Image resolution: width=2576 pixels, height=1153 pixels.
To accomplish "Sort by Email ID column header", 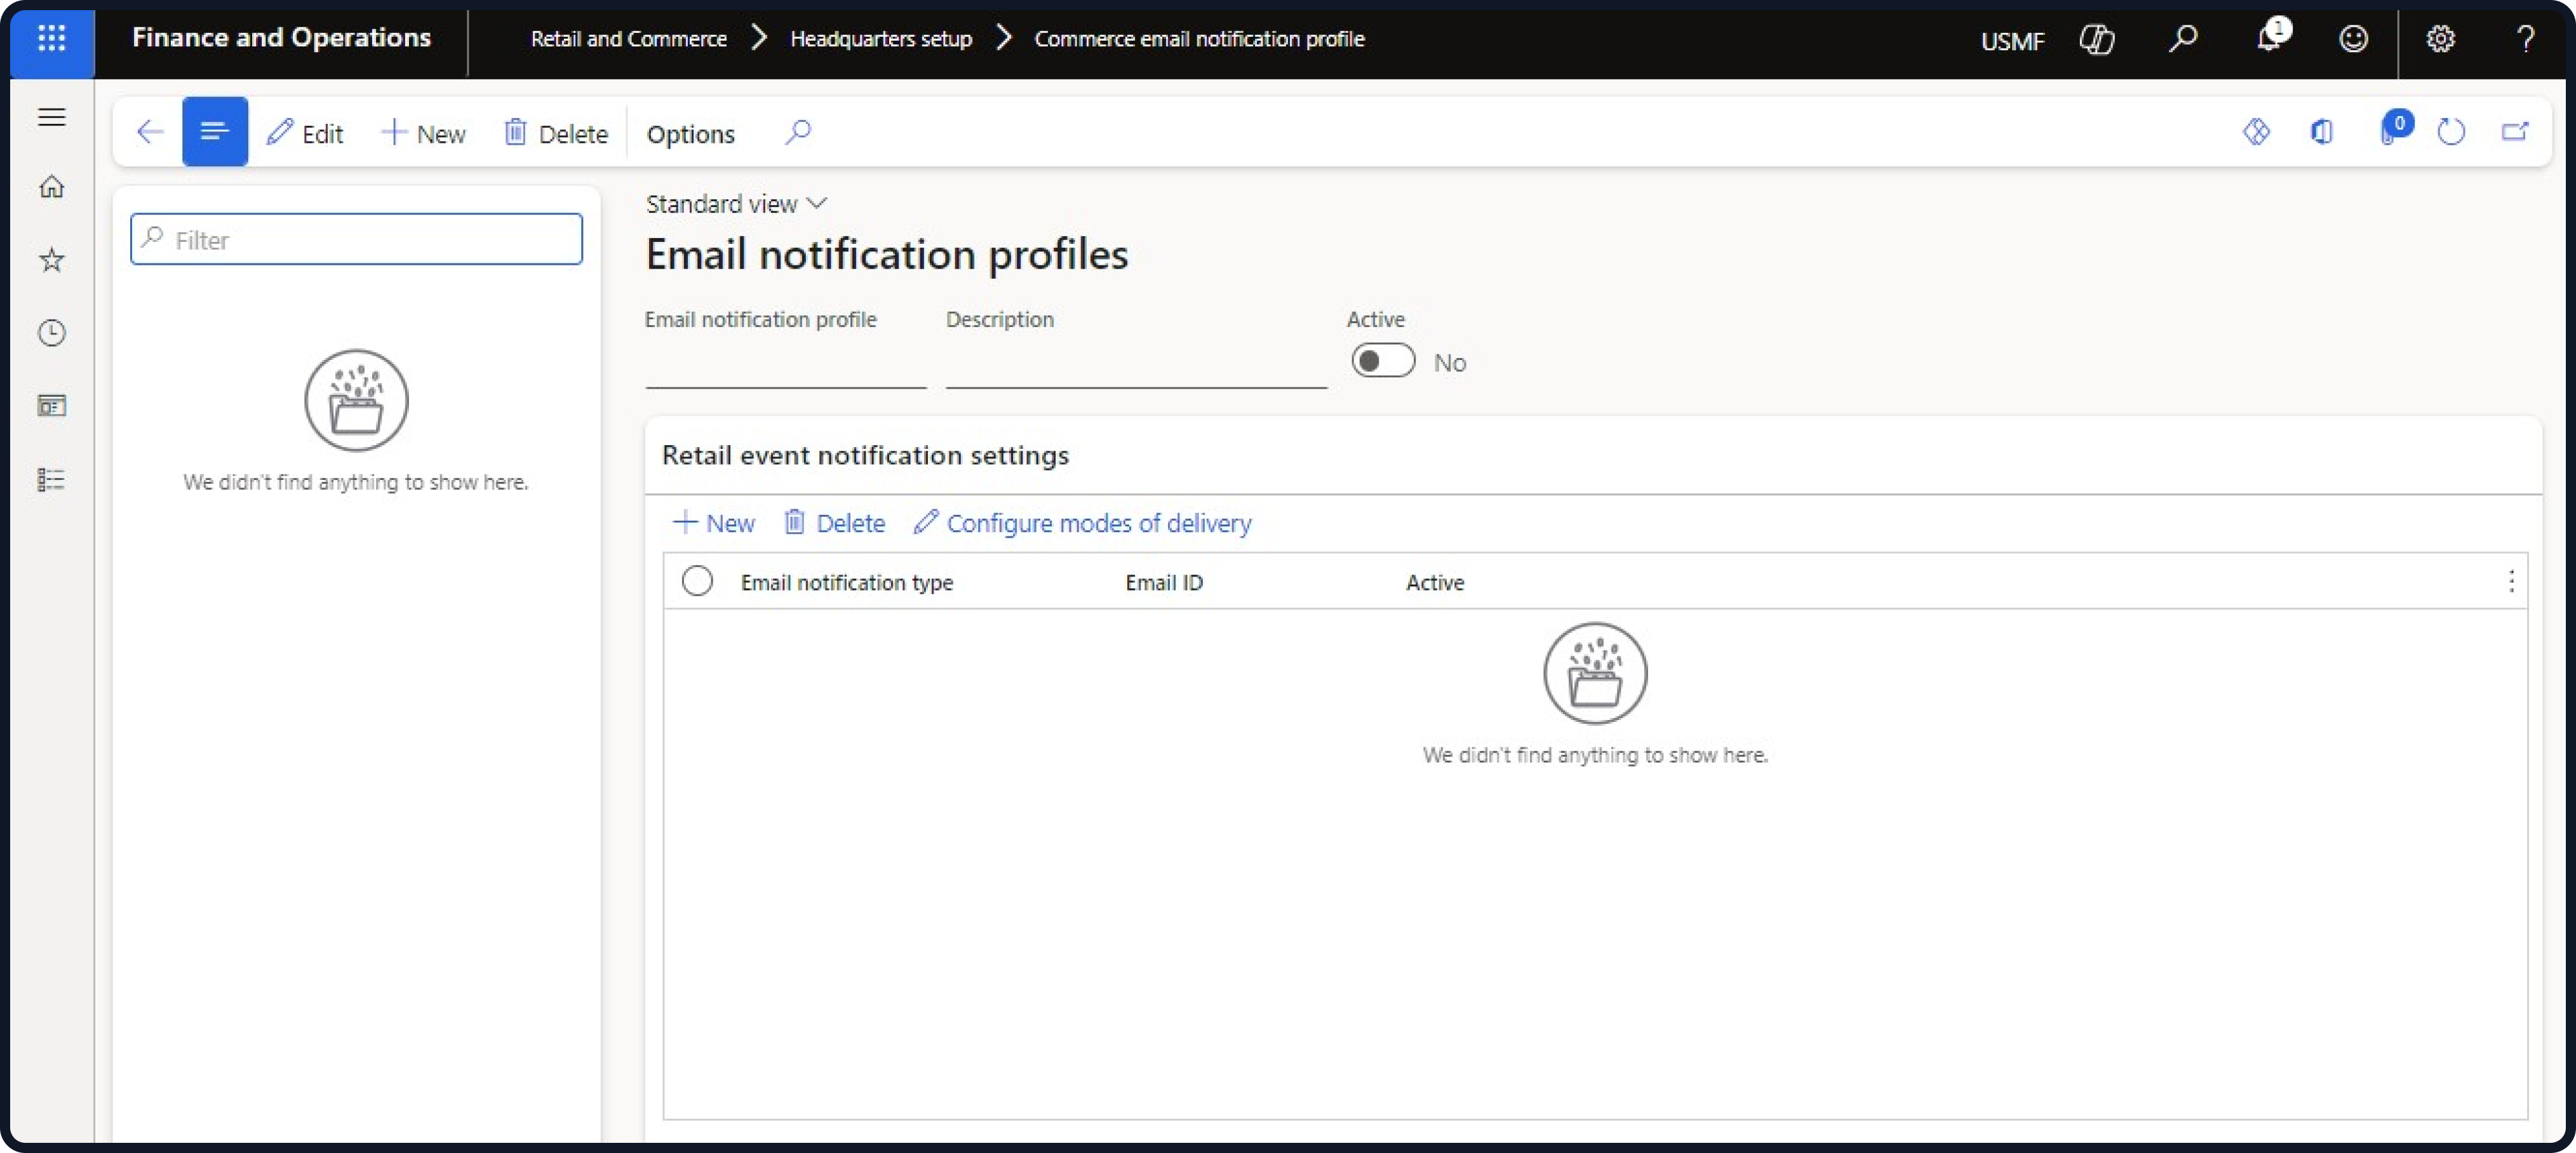I will click(1164, 583).
